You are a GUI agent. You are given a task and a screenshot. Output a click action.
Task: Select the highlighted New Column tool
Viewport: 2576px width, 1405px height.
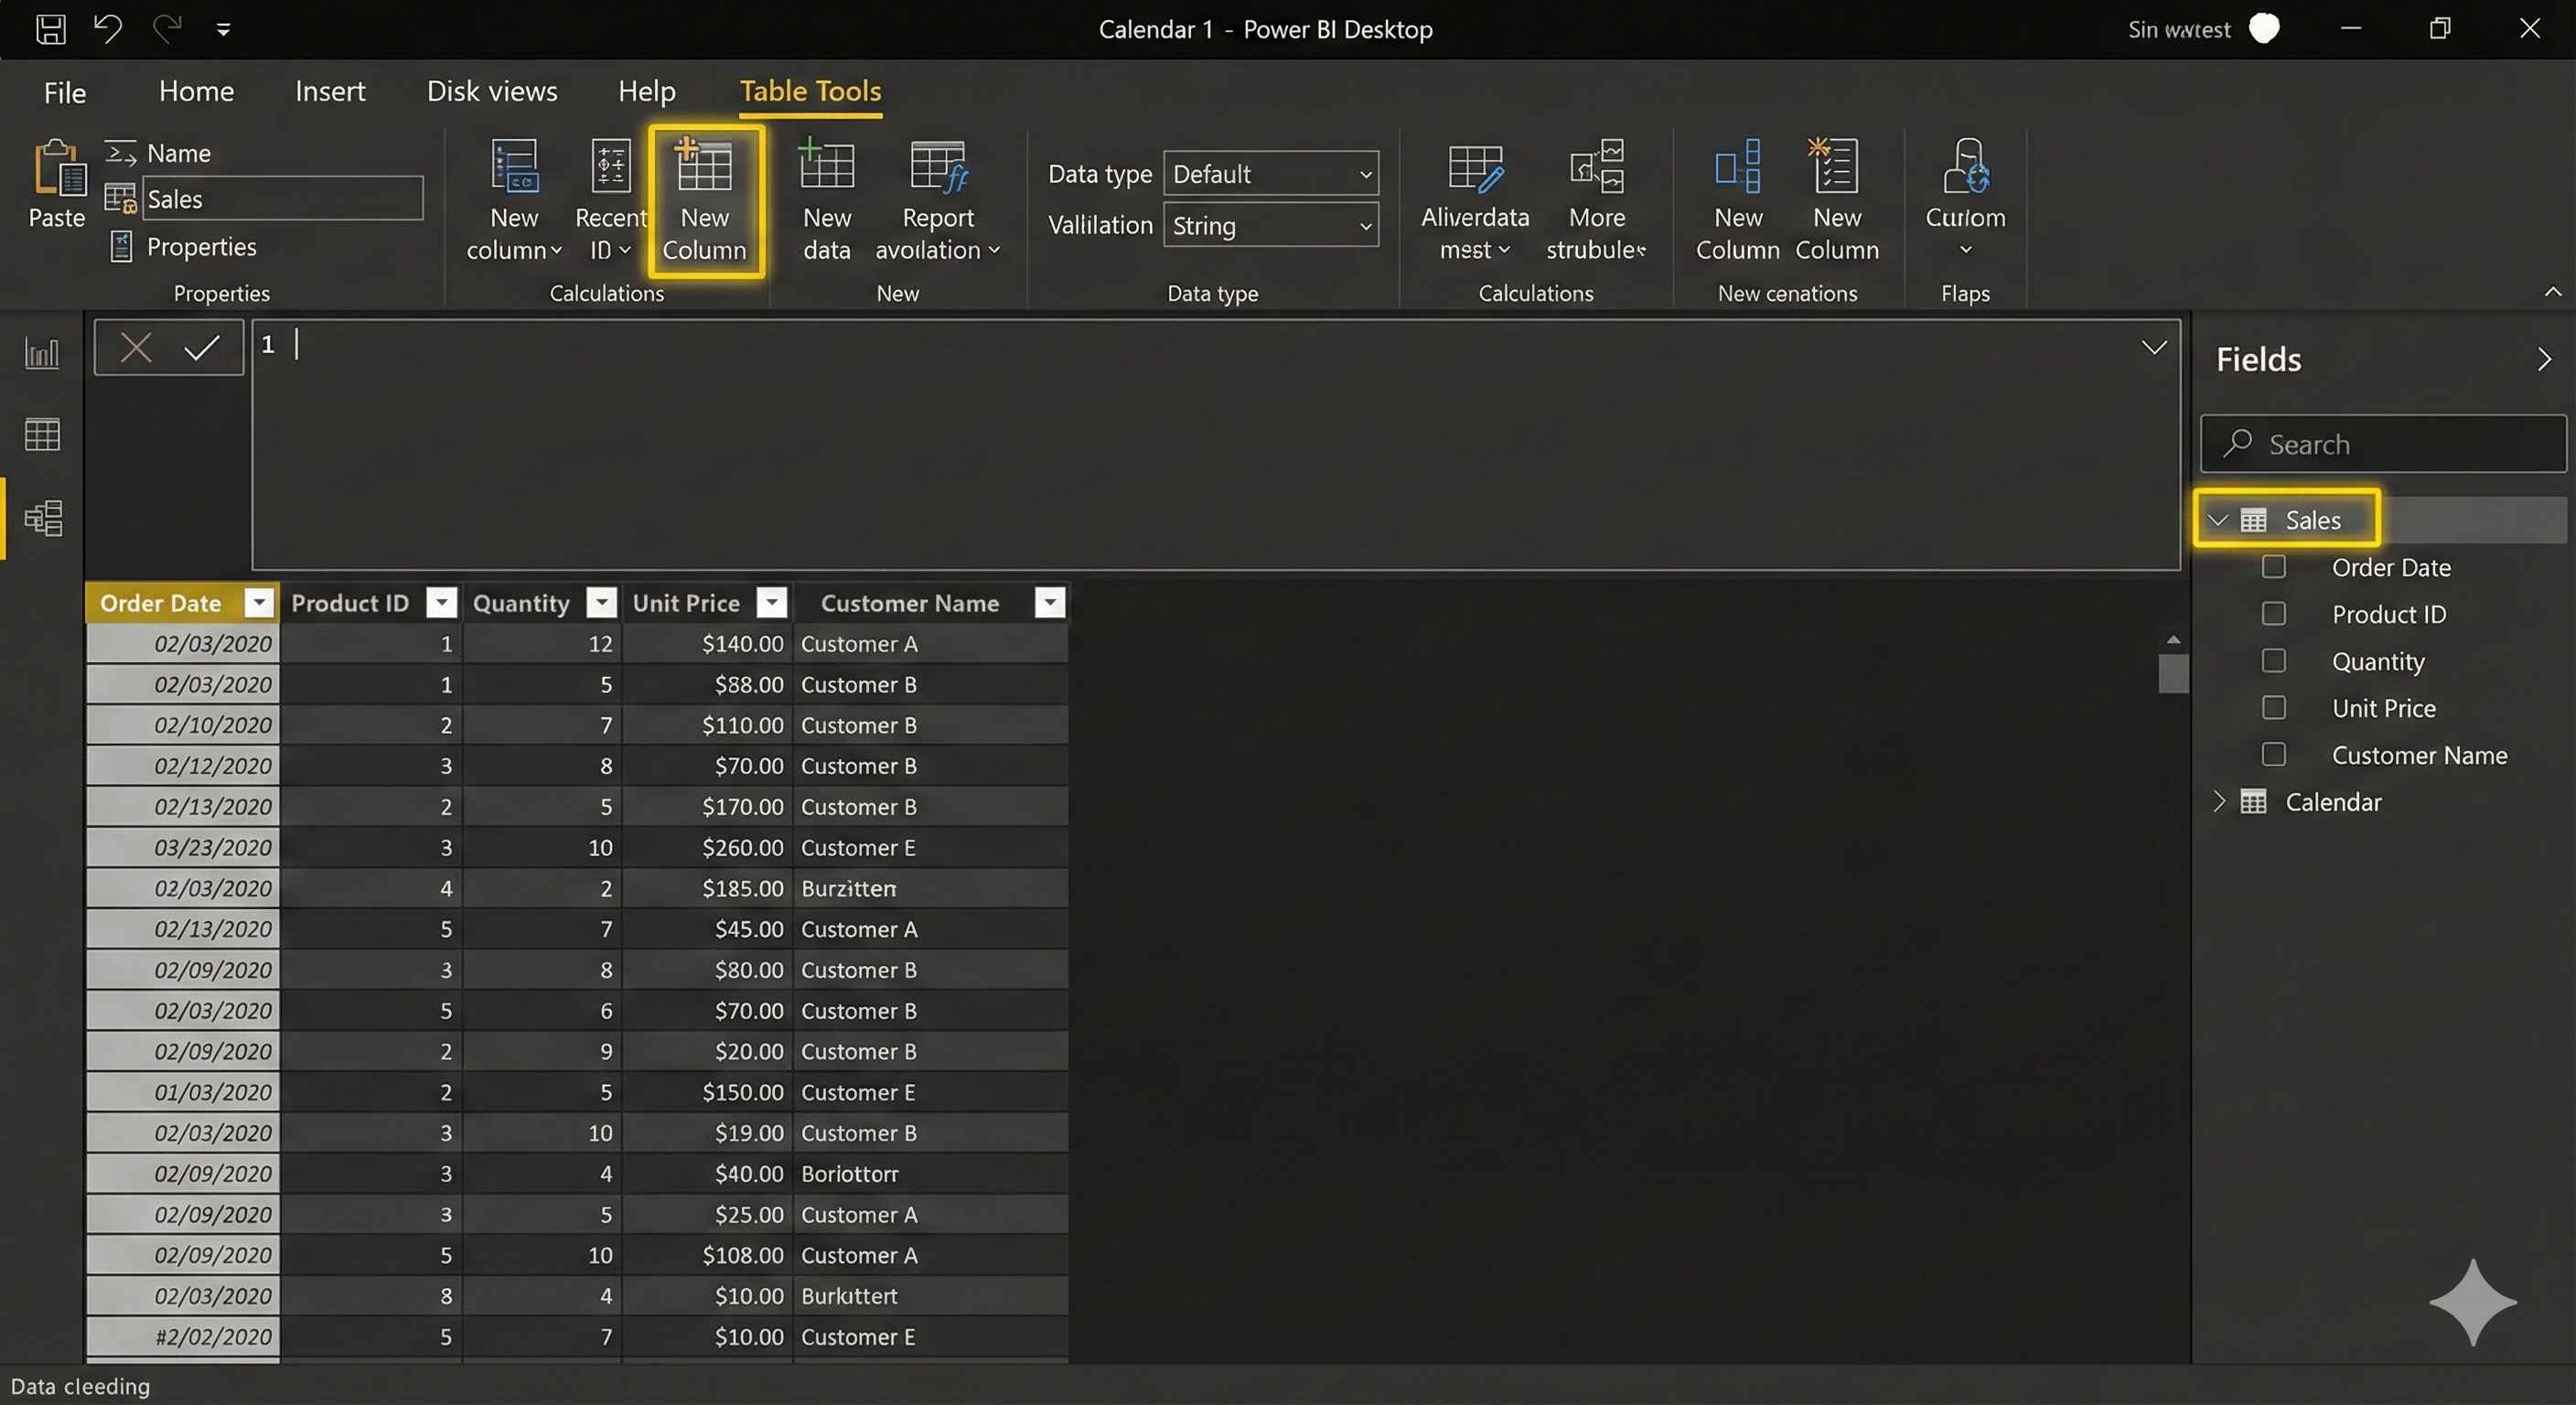(705, 200)
